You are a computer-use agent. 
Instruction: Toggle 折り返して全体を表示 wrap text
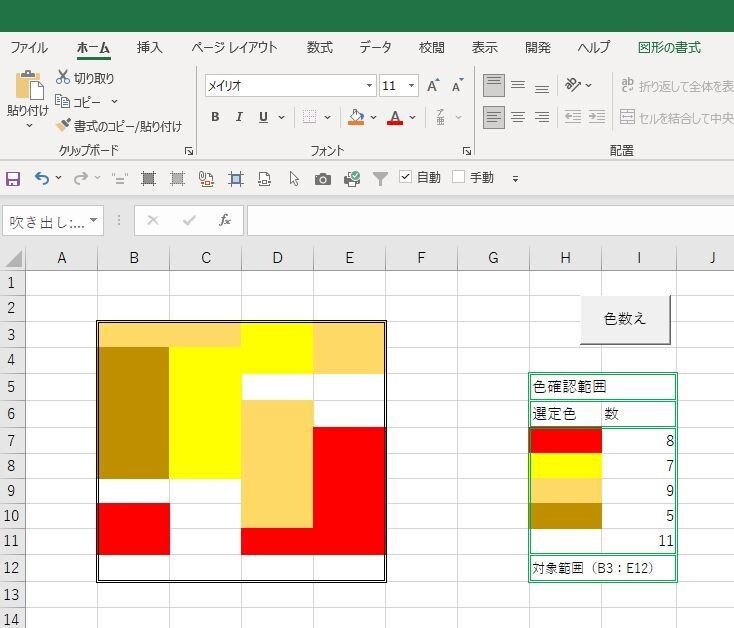(x=676, y=86)
